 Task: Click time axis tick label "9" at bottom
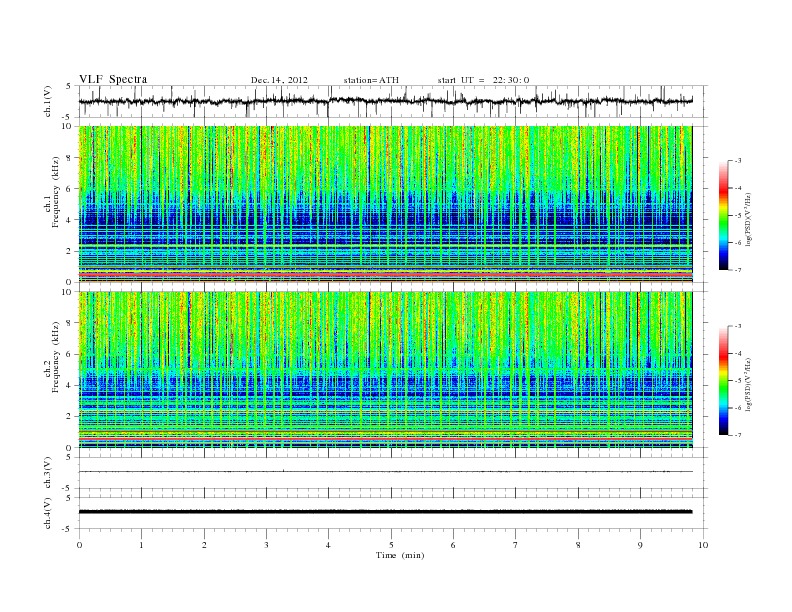(640, 545)
